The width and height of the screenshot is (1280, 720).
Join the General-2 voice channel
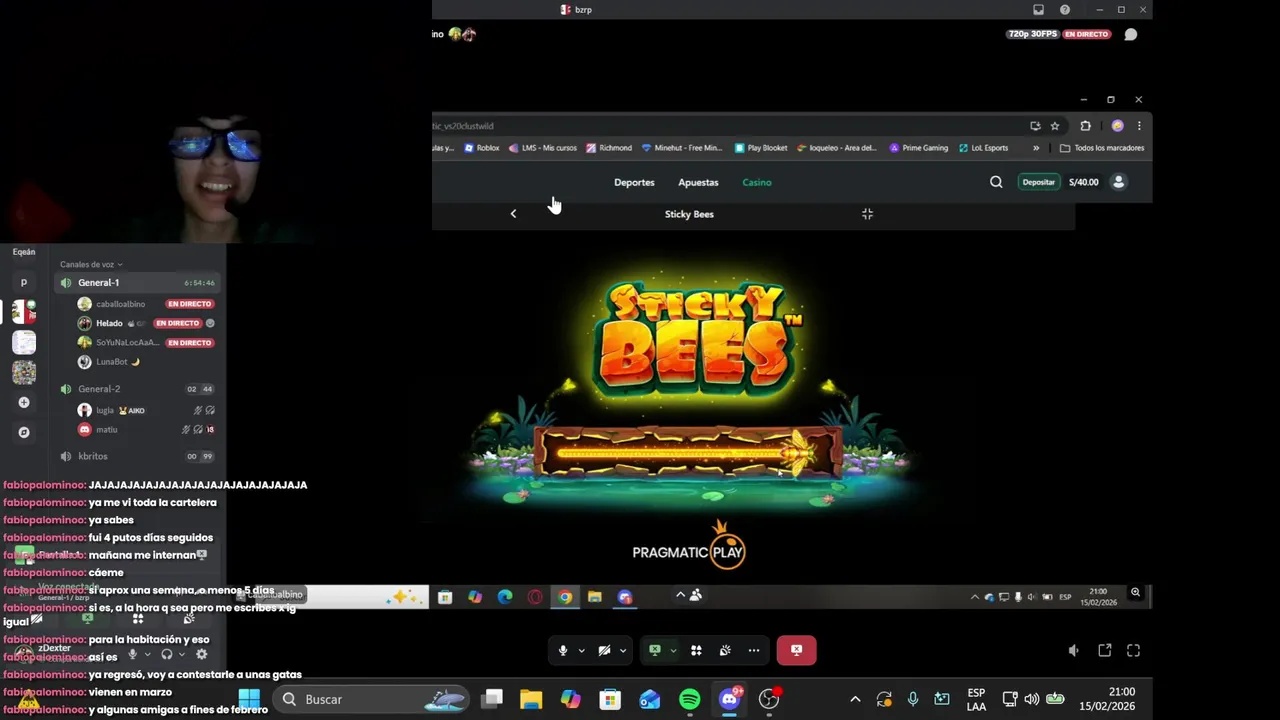(x=138, y=389)
